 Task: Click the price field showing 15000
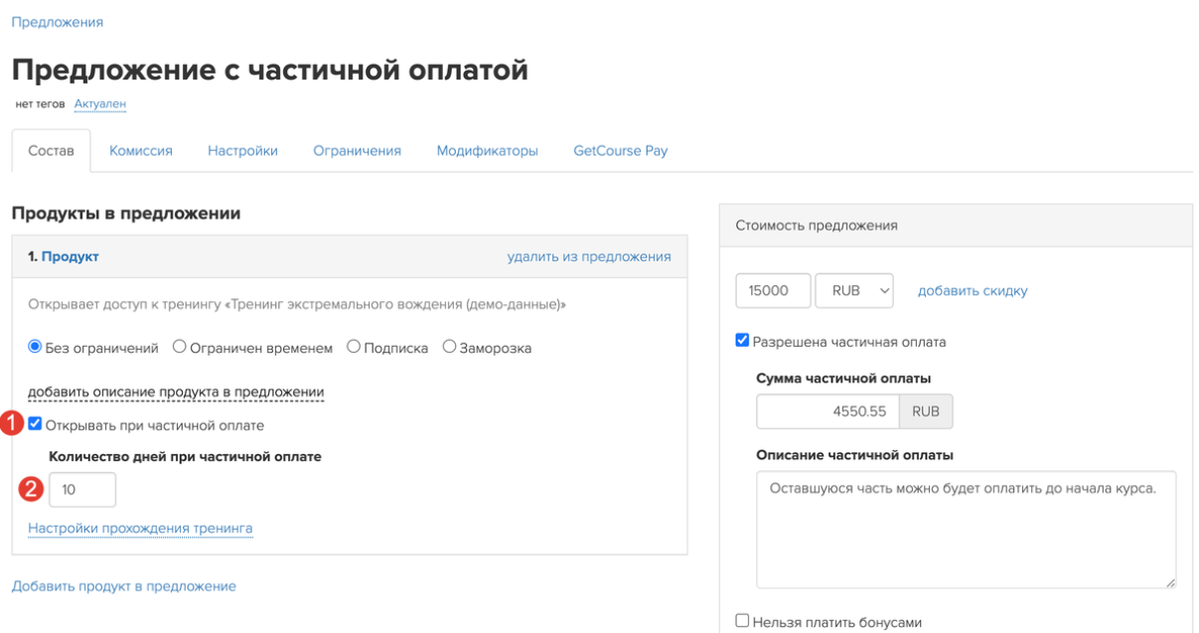pos(773,291)
